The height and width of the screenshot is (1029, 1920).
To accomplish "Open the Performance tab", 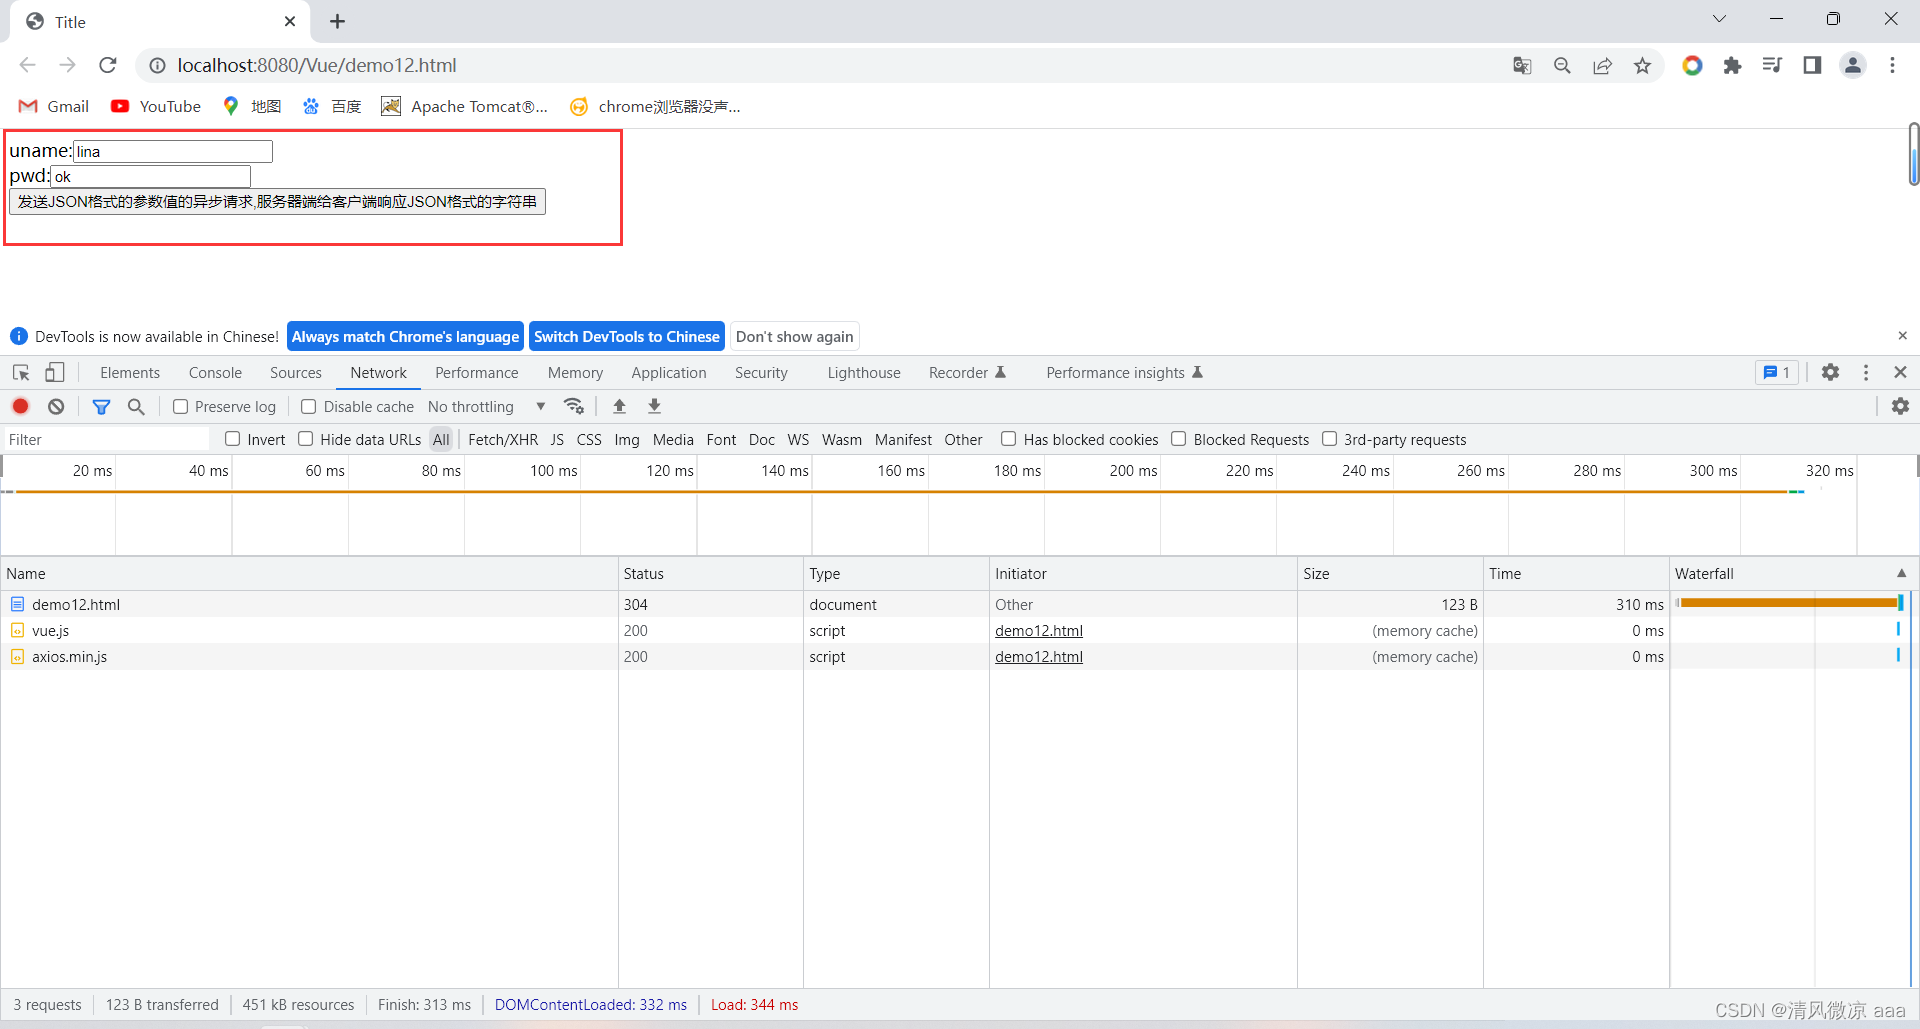I will click(477, 372).
